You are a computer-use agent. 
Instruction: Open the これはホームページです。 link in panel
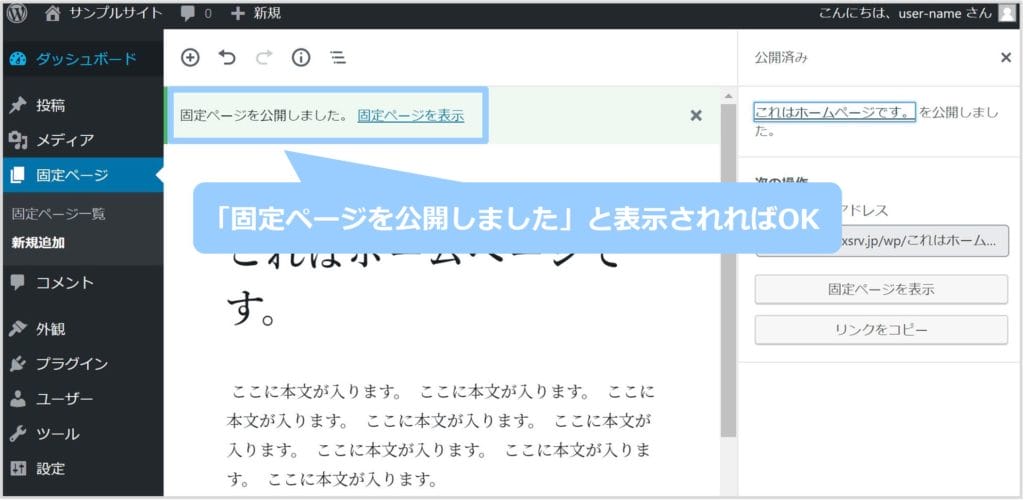point(835,112)
